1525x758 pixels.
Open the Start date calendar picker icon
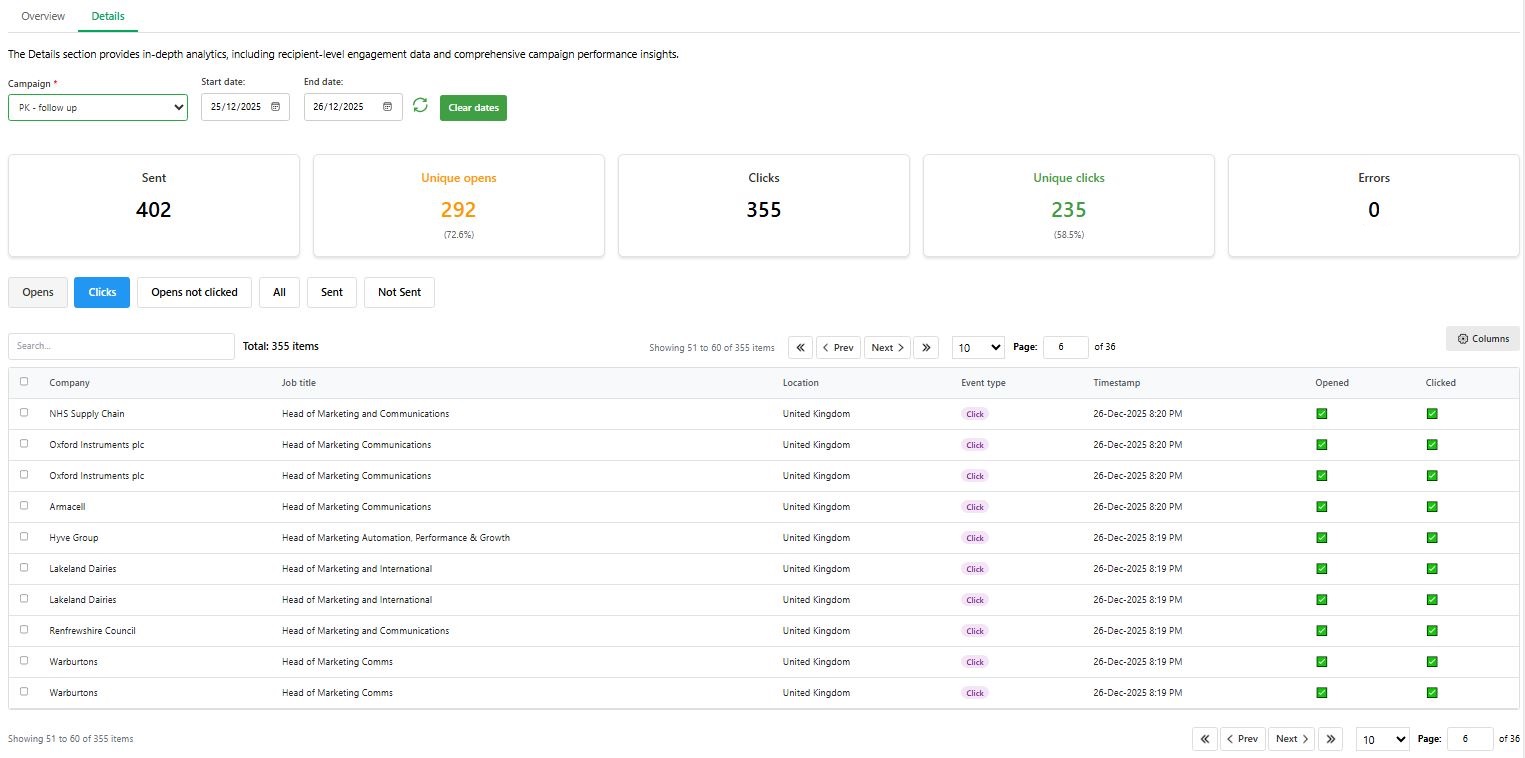tap(275, 107)
